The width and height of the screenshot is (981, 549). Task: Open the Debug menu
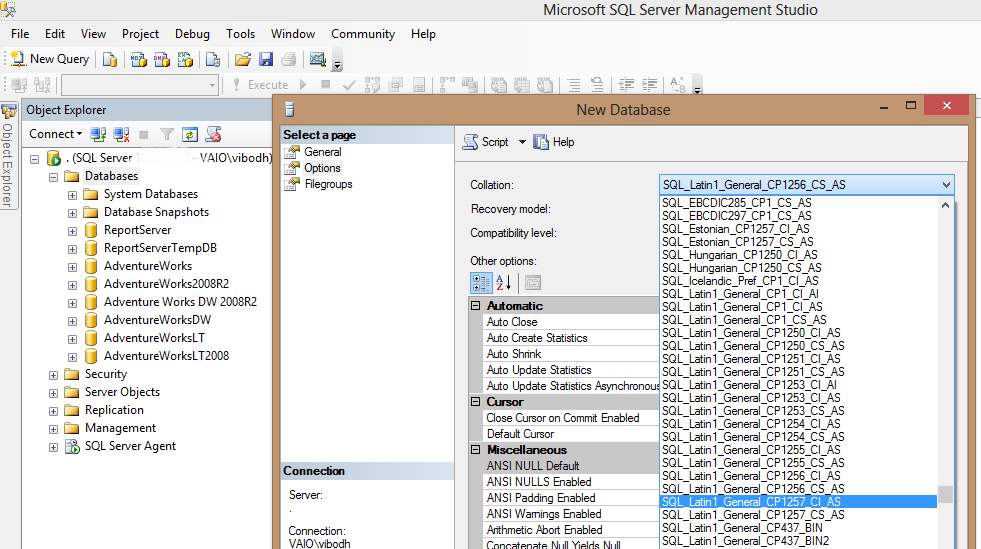coord(192,34)
